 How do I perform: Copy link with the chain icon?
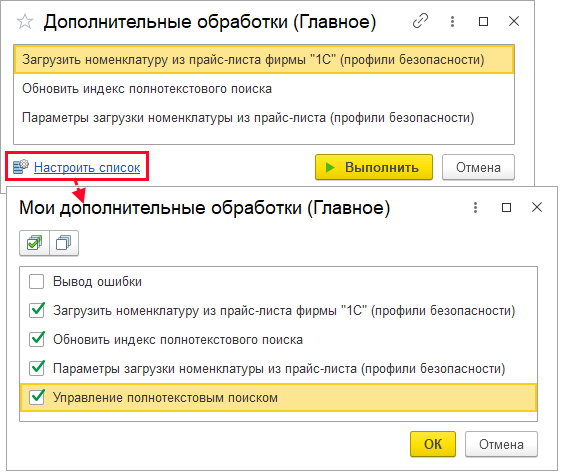point(420,21)
